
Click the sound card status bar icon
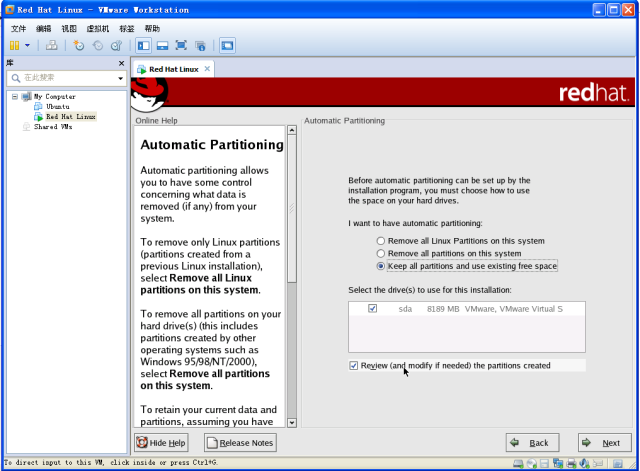pos(584,463)
